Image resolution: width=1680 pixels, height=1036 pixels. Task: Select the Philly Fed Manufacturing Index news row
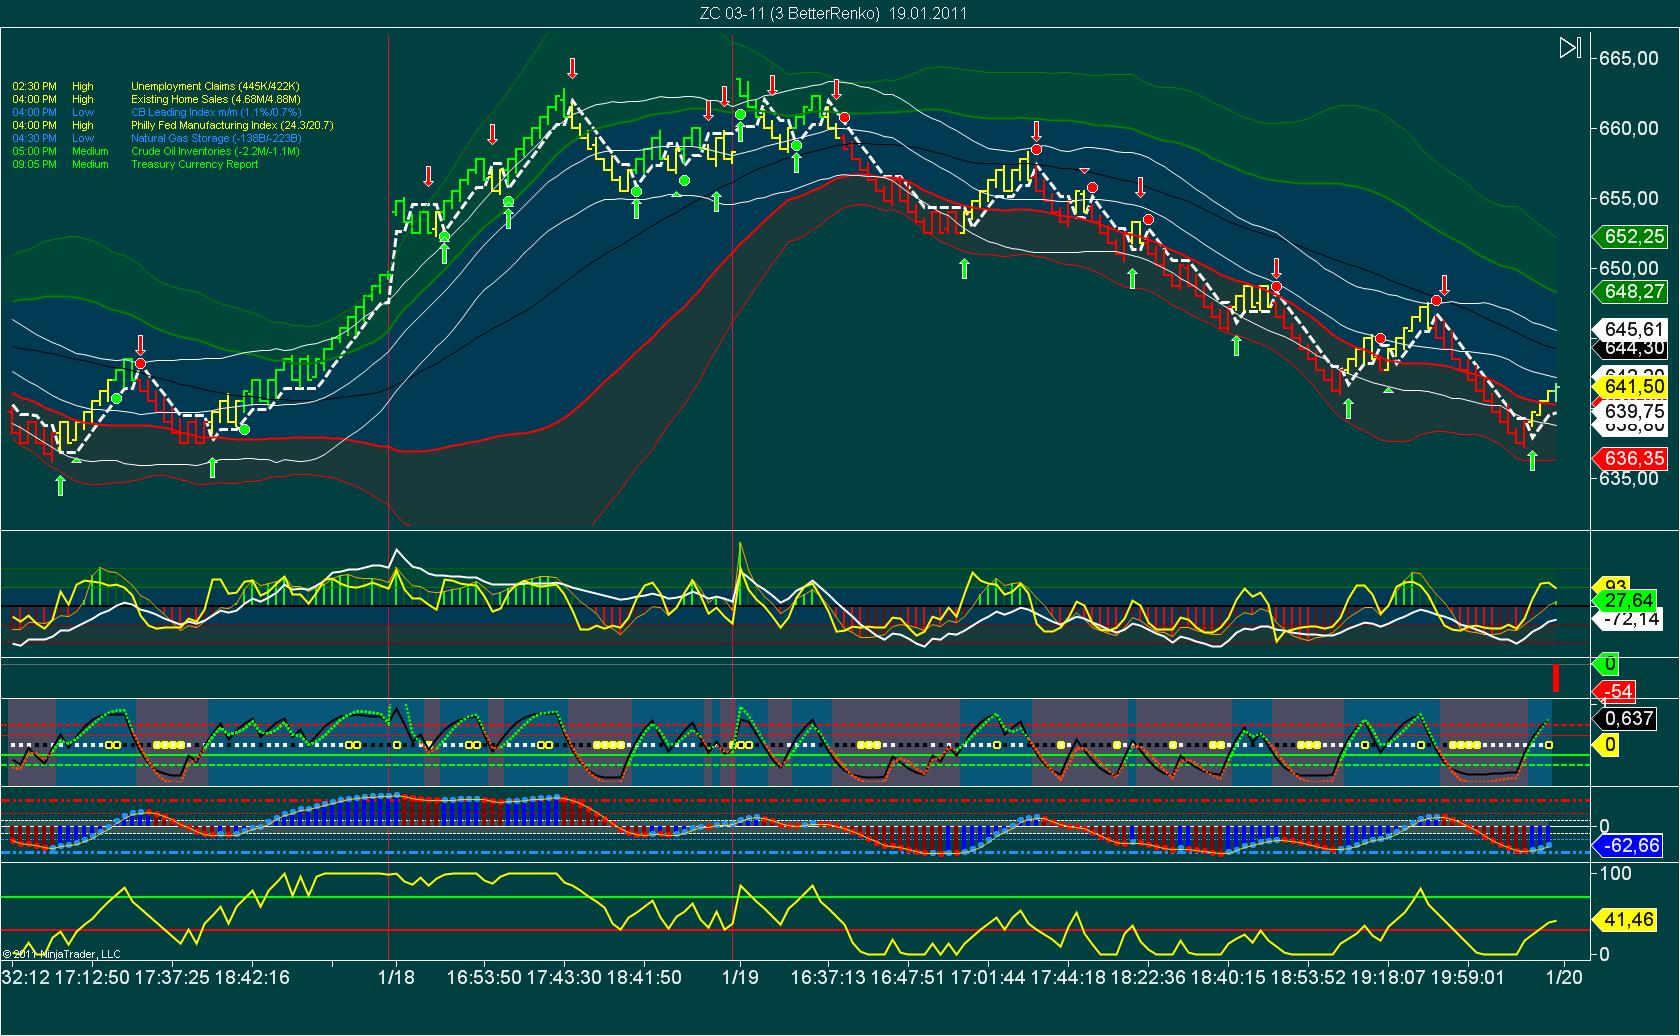(173, 126)
